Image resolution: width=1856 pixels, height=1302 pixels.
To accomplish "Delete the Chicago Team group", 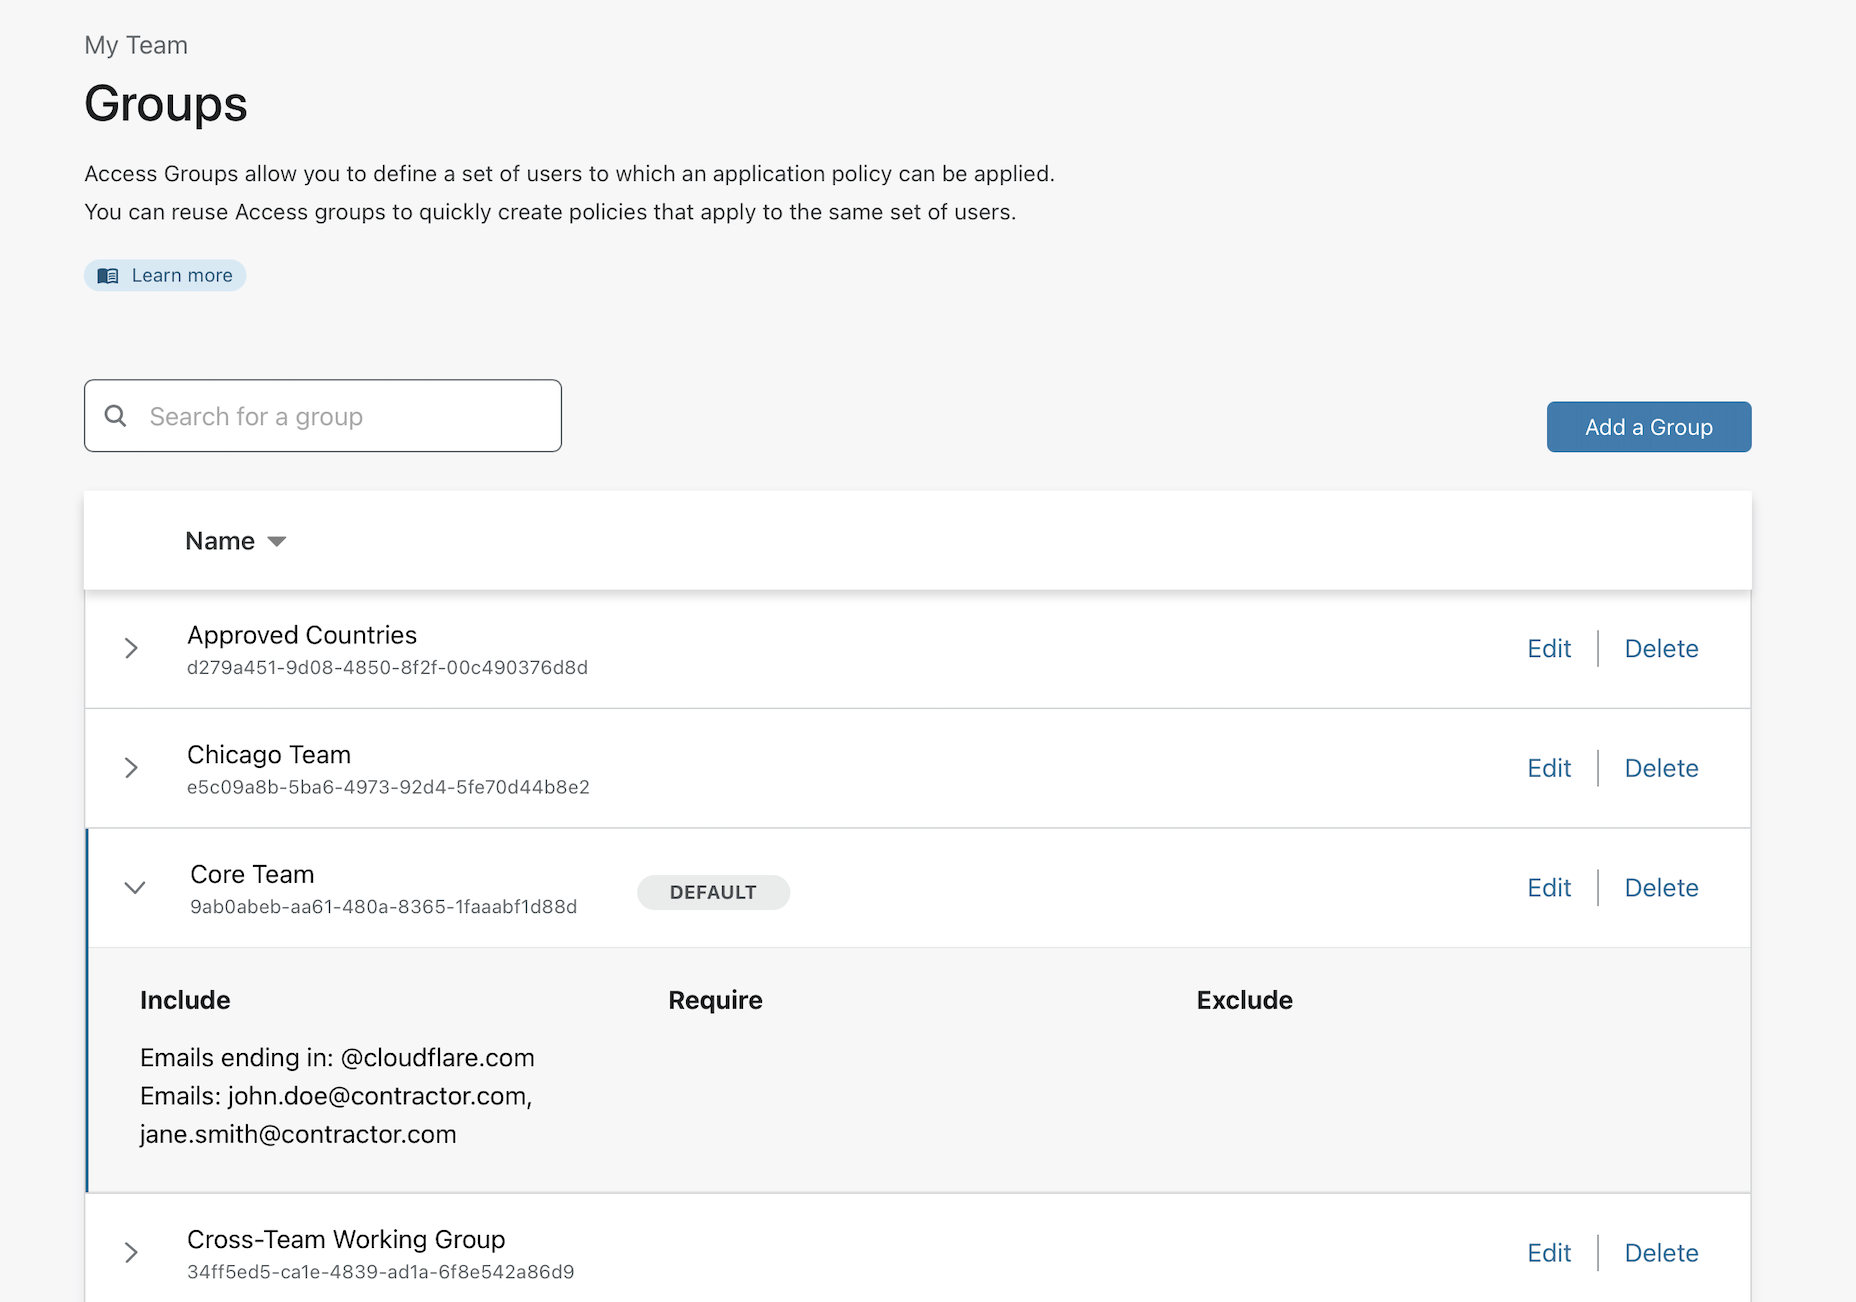I will pos(1661,769).
